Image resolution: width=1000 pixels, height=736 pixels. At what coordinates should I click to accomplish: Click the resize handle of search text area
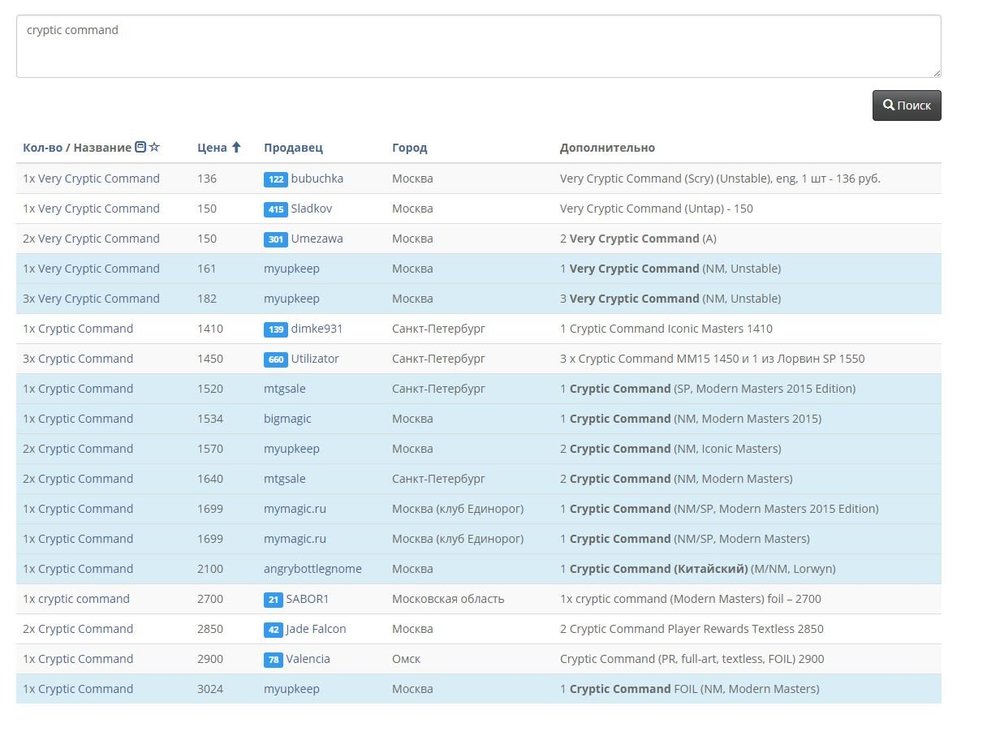pos(936,73)
